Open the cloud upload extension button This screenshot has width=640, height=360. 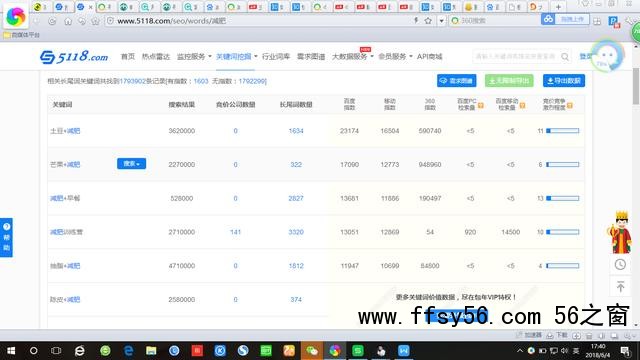pos(565,19)
